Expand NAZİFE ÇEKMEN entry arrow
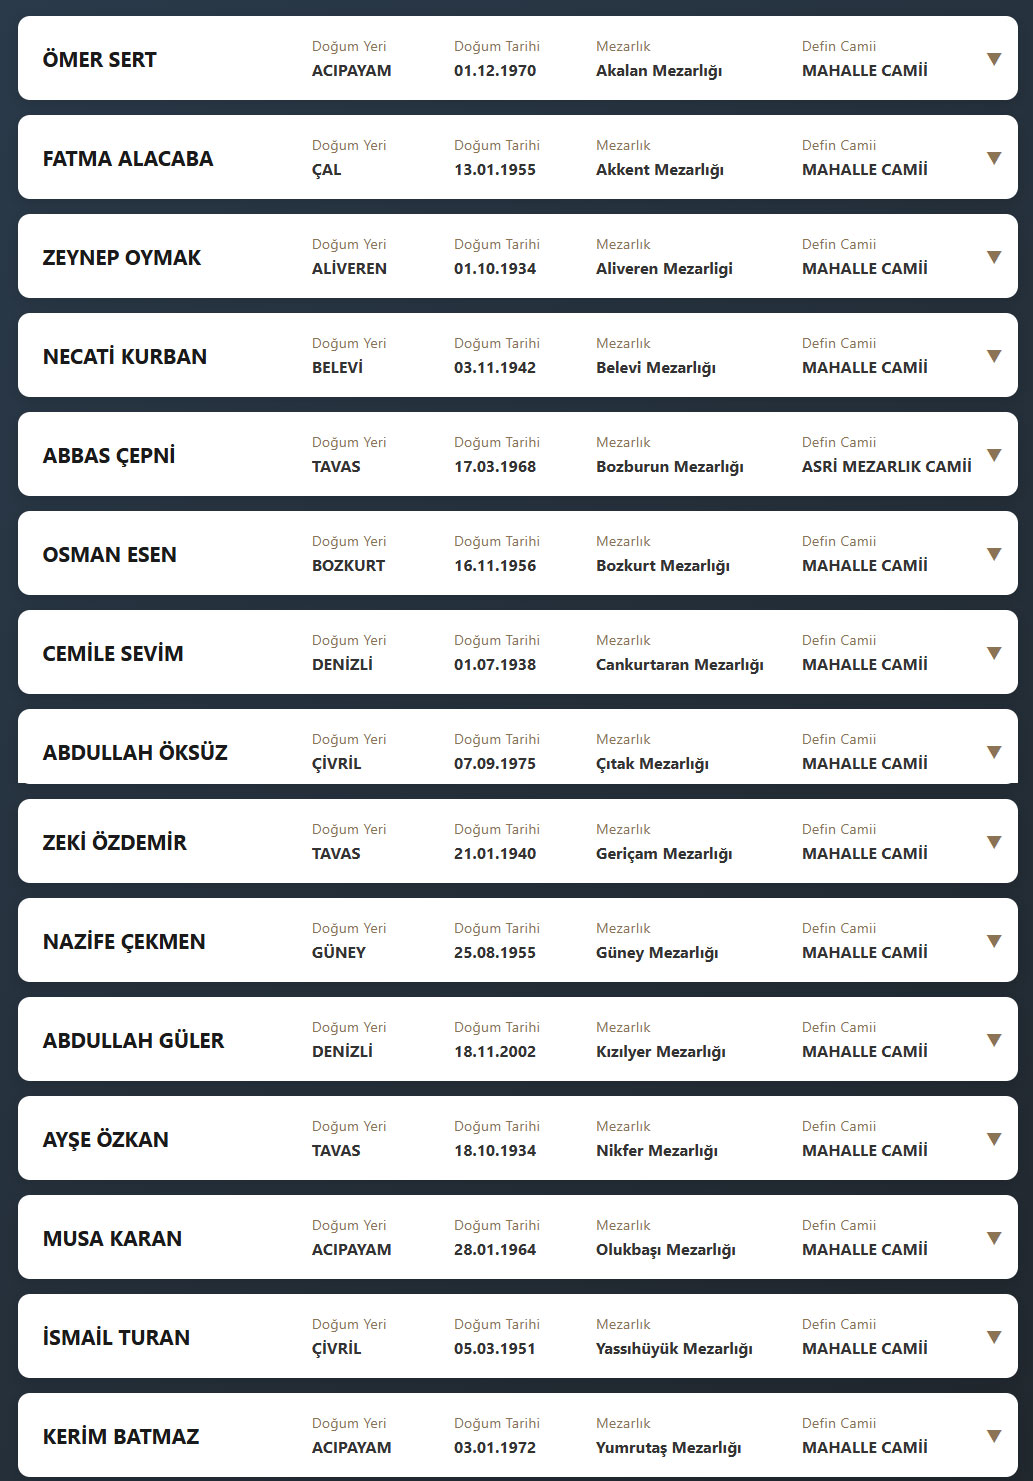The image size is (1033, 1481). 994,941
